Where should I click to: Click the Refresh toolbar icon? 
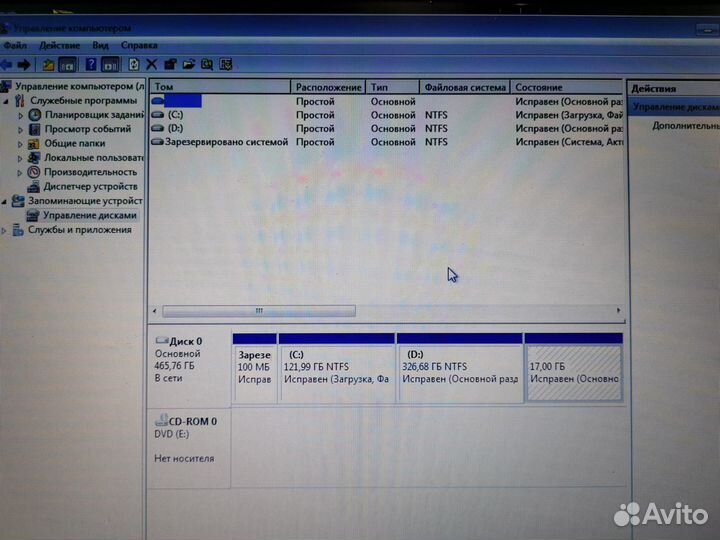[x=134, y=64]
